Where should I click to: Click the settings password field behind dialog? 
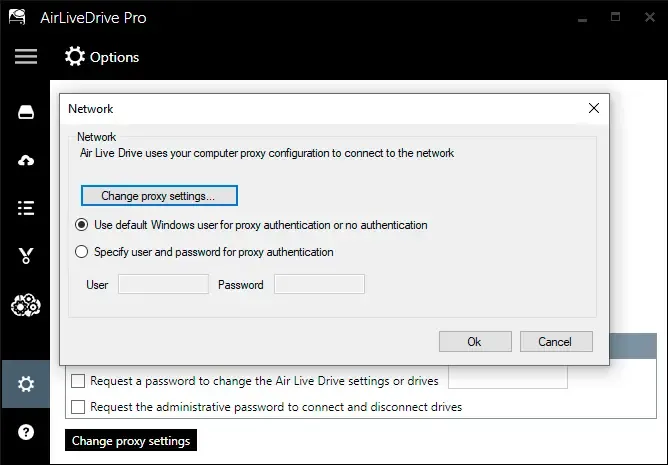508,377
